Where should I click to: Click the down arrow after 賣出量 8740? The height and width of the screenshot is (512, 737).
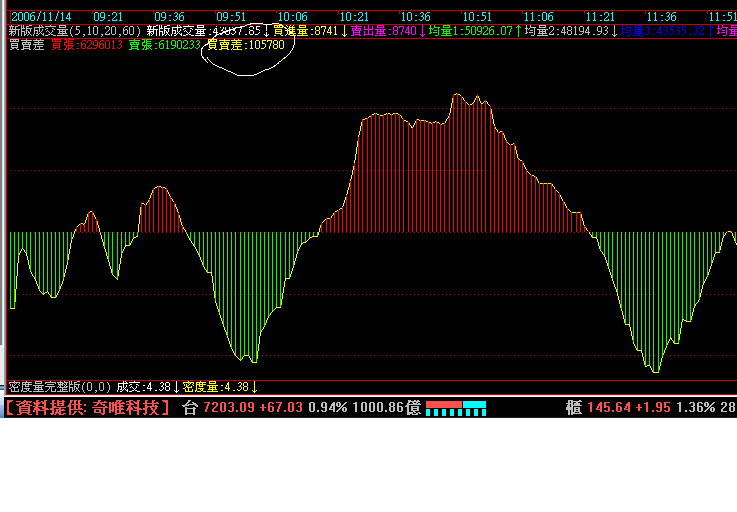[x=422, y=31]
